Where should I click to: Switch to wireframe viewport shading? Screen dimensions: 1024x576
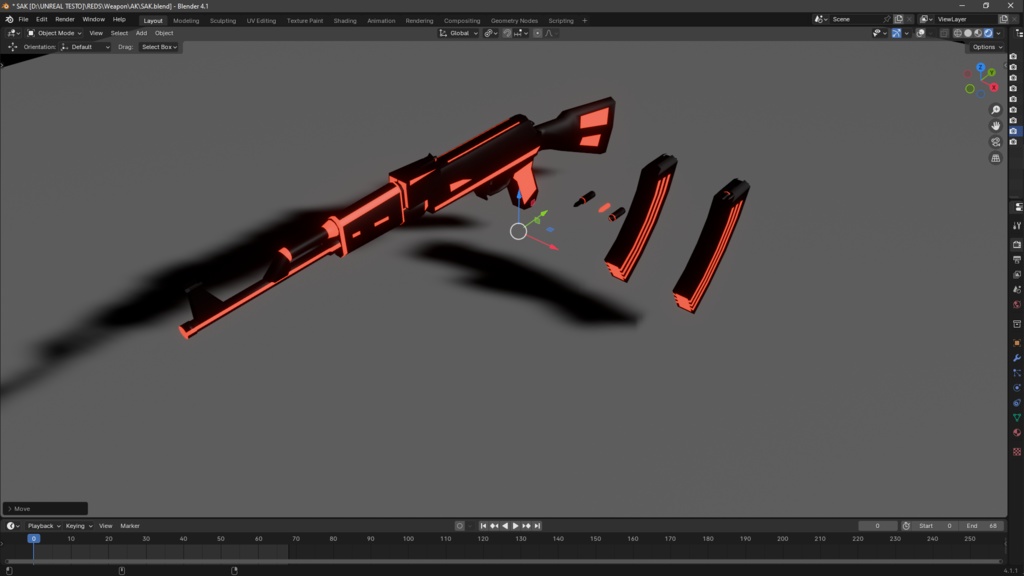pos(958,33)
